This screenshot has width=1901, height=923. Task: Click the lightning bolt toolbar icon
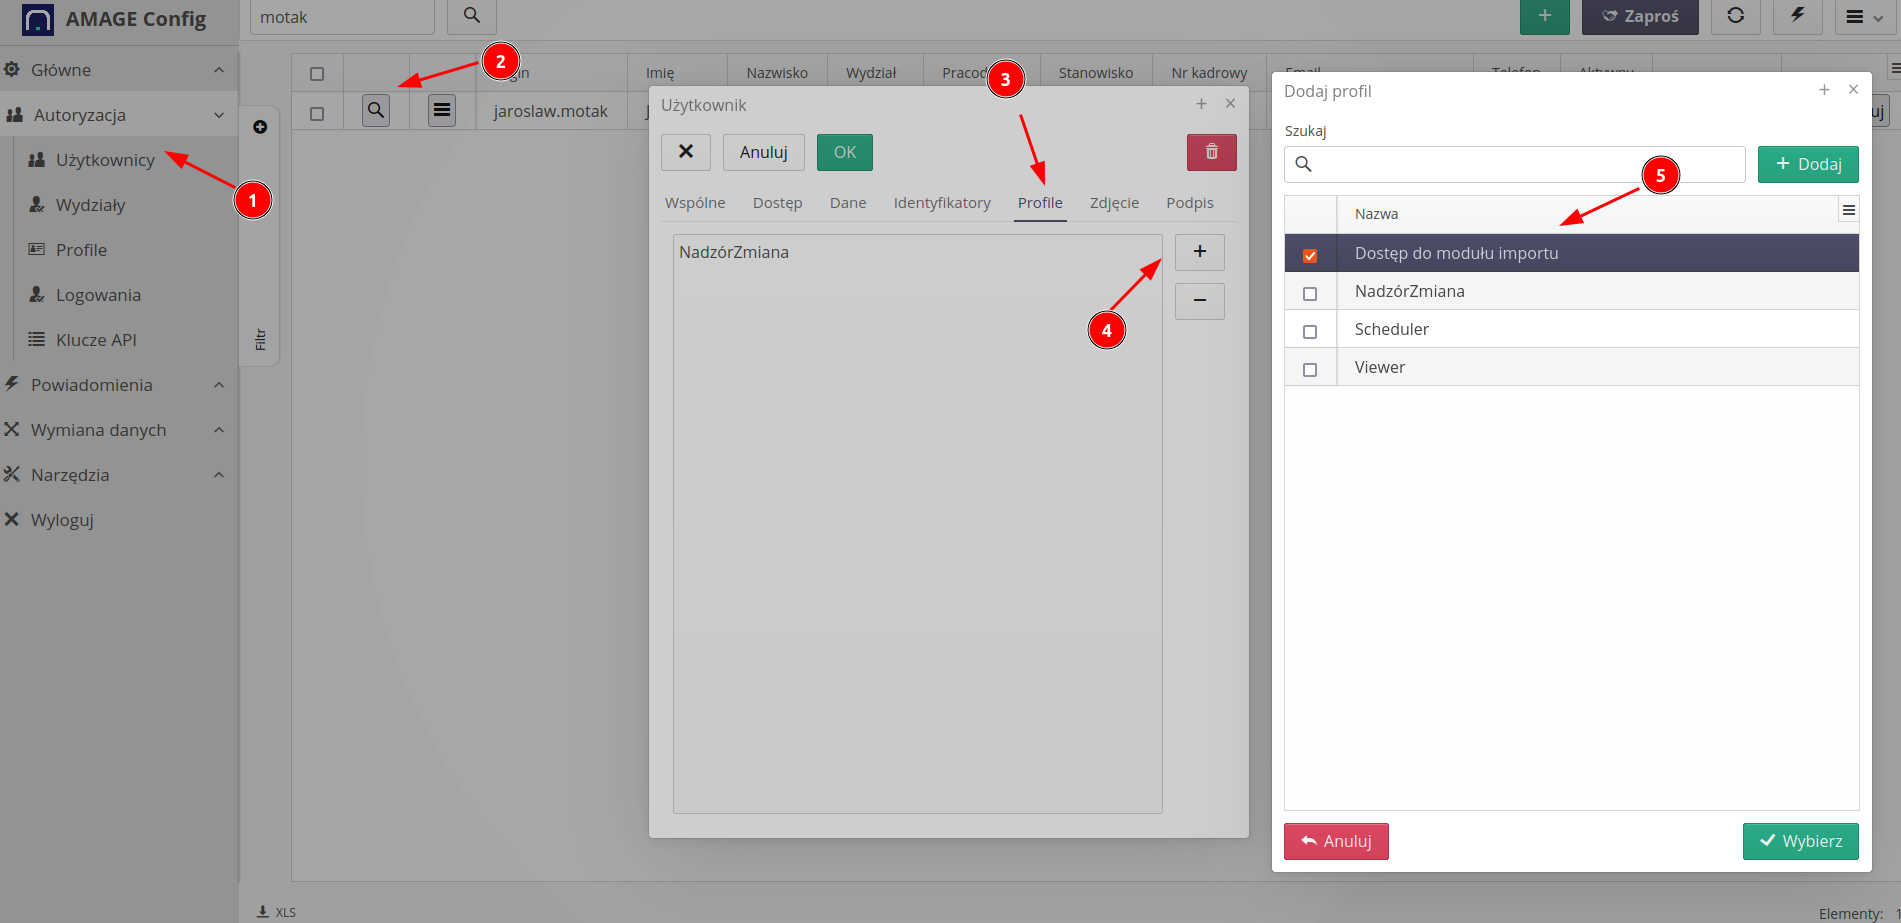pos(1797,16)
